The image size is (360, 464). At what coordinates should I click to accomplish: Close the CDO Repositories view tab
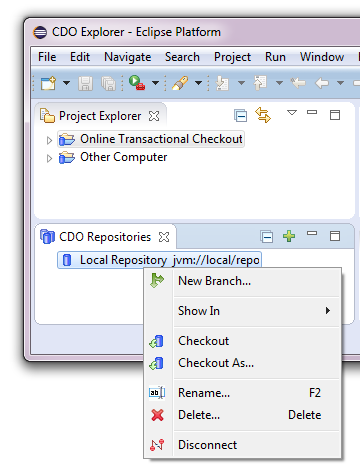point(164,237)
